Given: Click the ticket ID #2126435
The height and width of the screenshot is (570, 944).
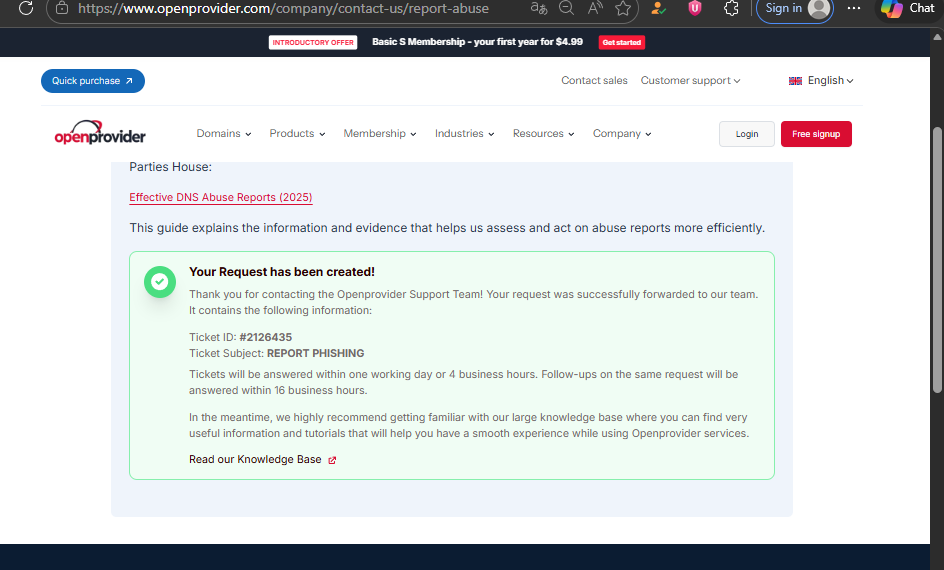Looking at the screenshot, I should (x=266, y=337).
